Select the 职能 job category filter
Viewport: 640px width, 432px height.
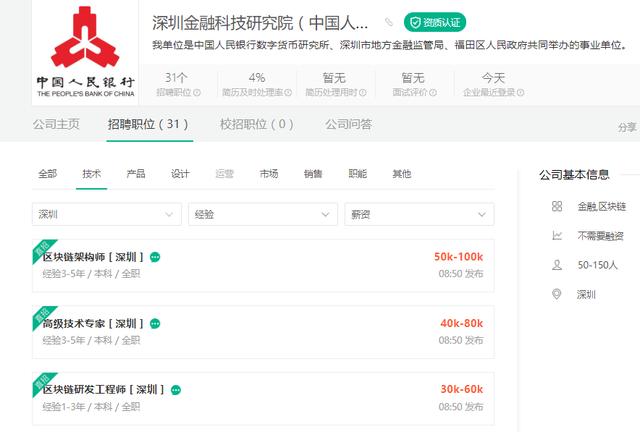point(358,174)
